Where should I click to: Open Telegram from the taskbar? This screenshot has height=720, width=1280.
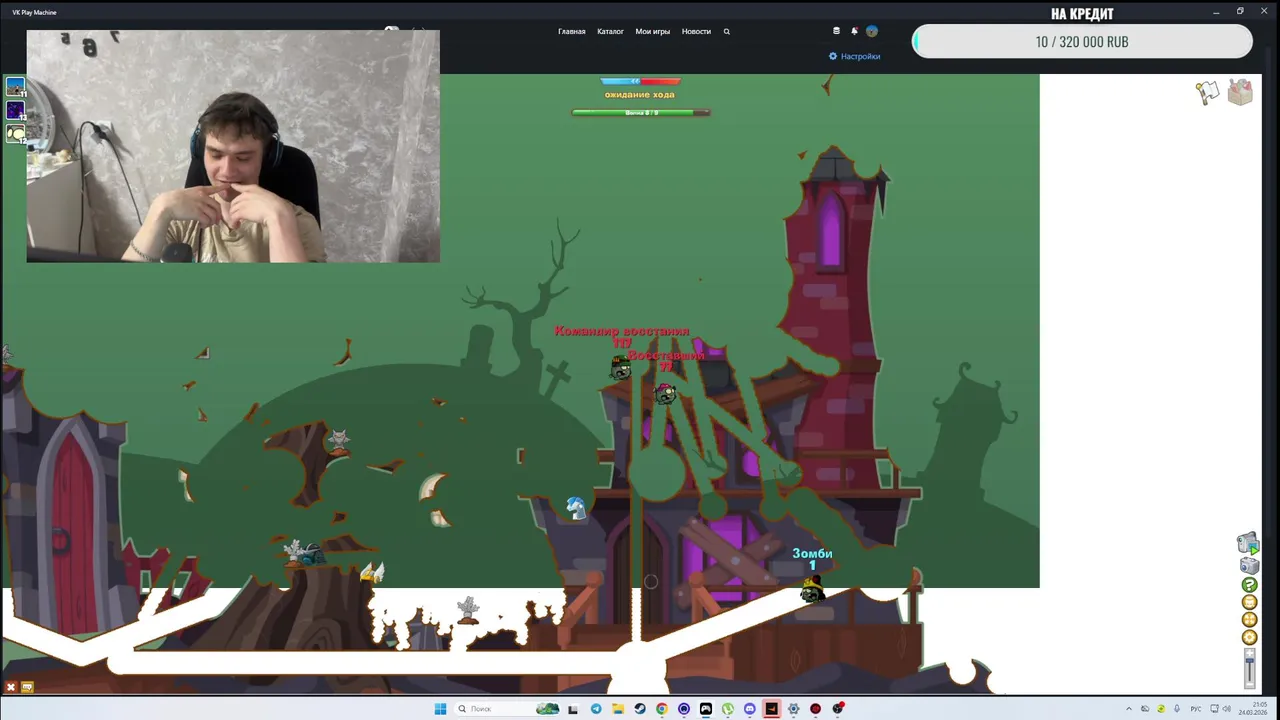[x=596, y=709]
